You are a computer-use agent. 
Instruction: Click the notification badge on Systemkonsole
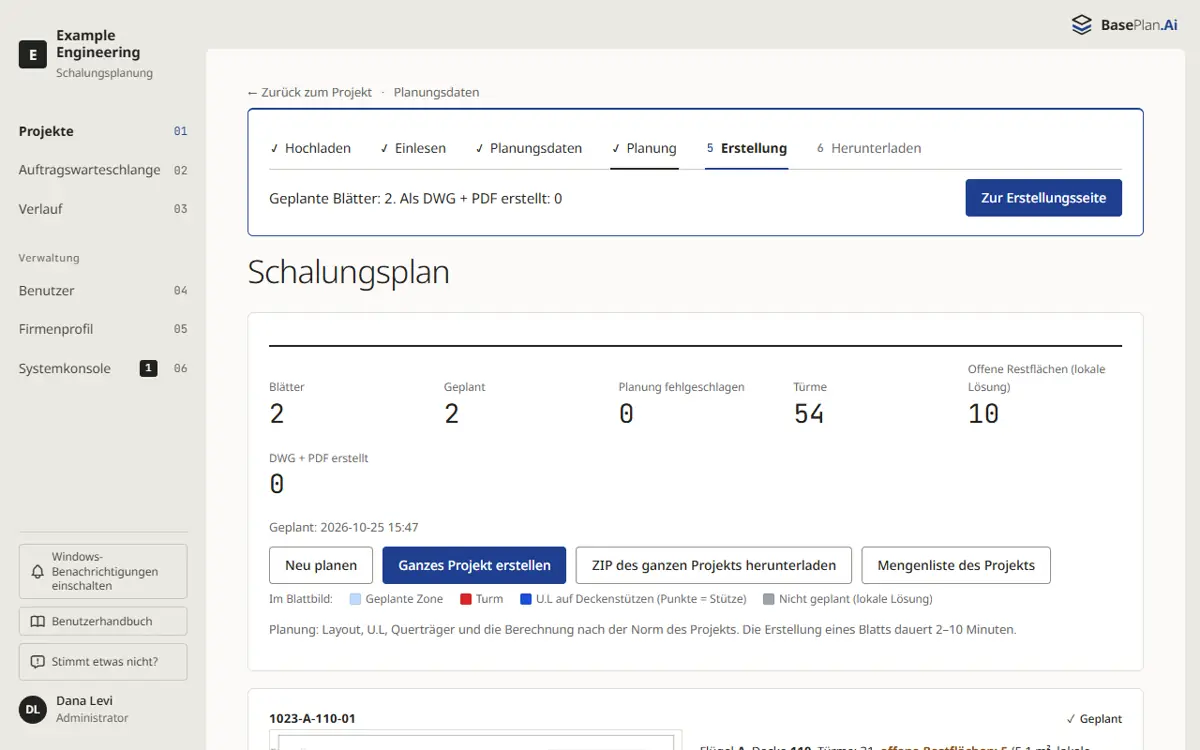point(148,368)
